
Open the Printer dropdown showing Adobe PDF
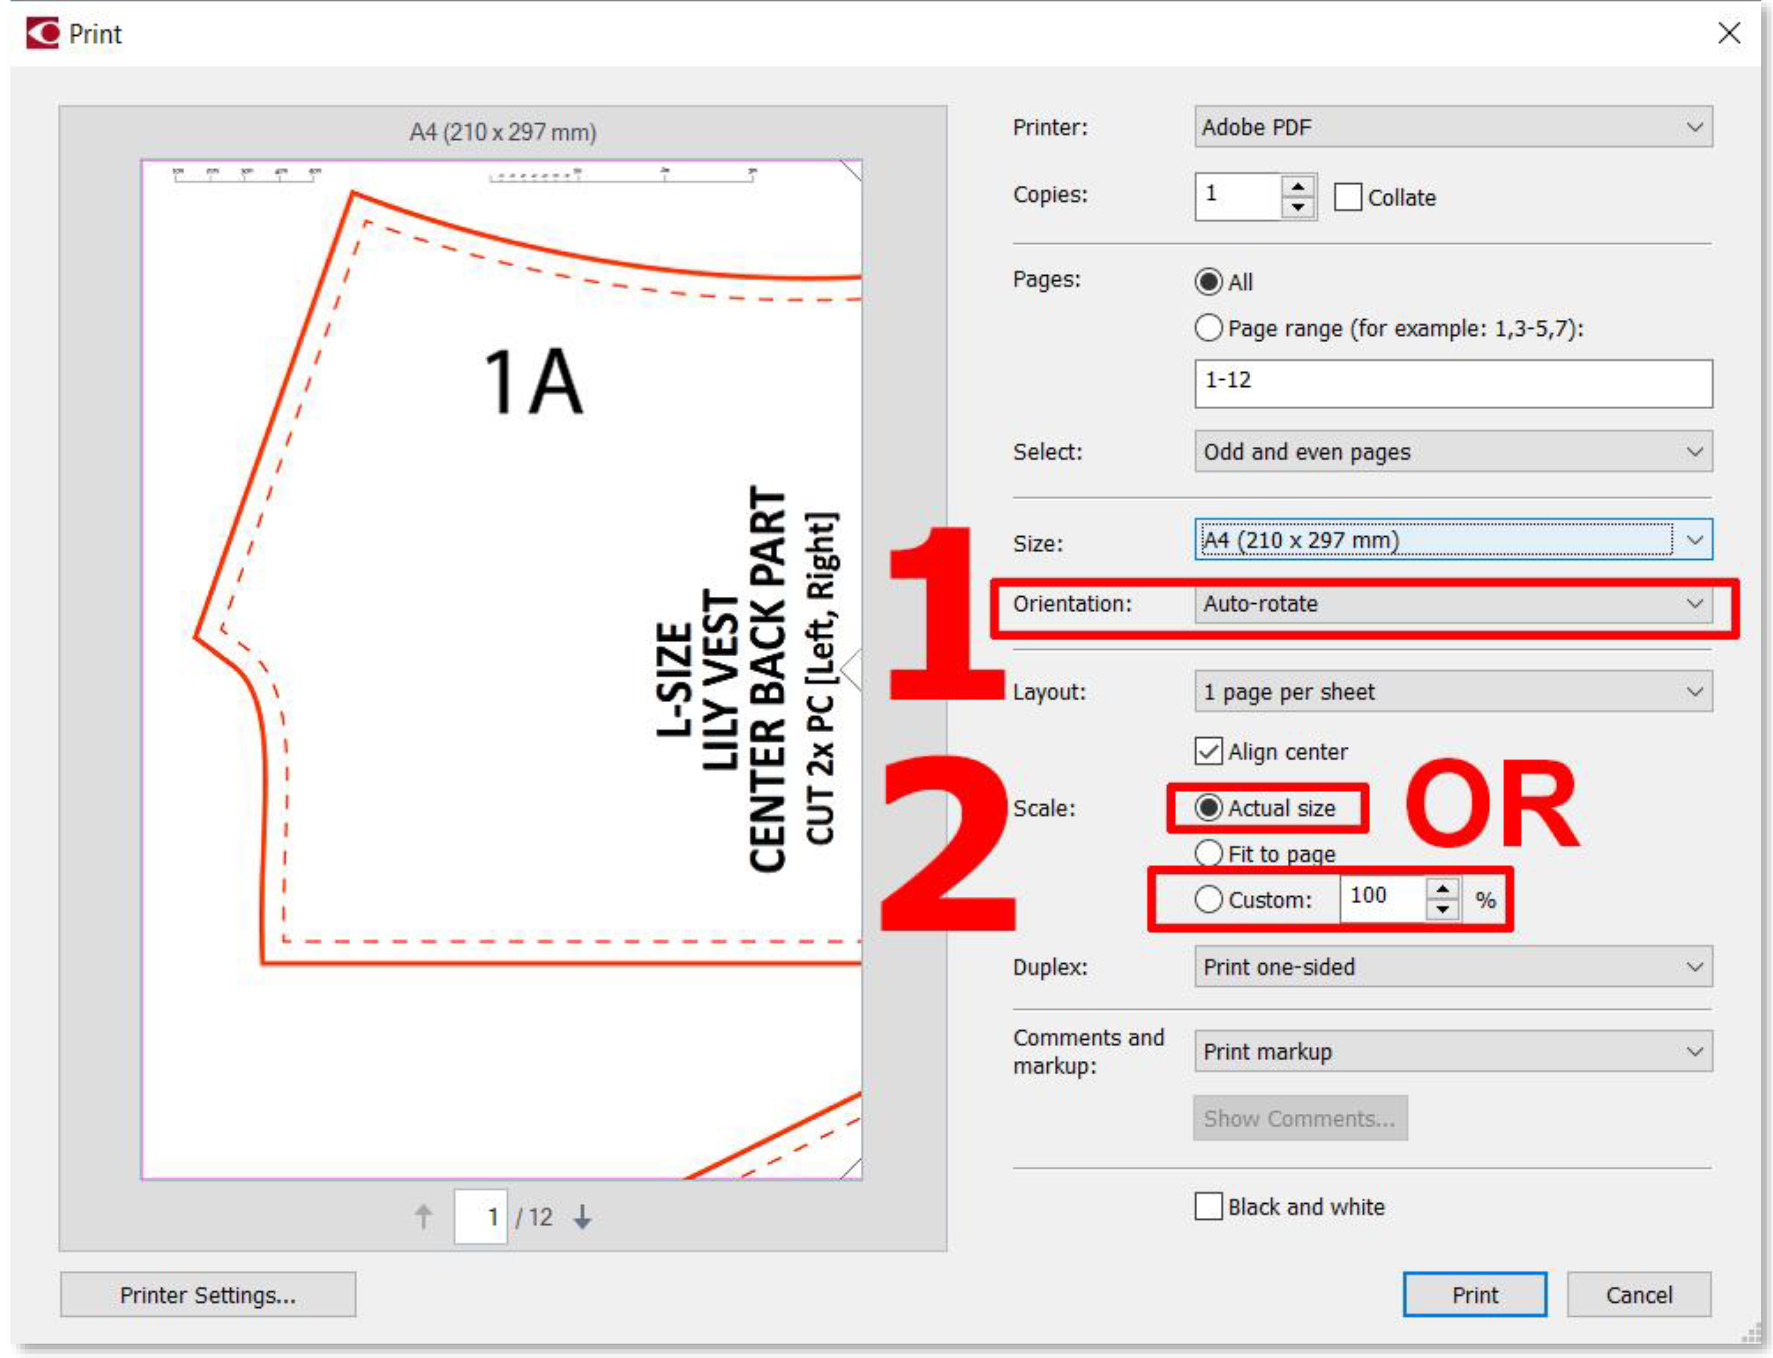tap(1452, 127)
